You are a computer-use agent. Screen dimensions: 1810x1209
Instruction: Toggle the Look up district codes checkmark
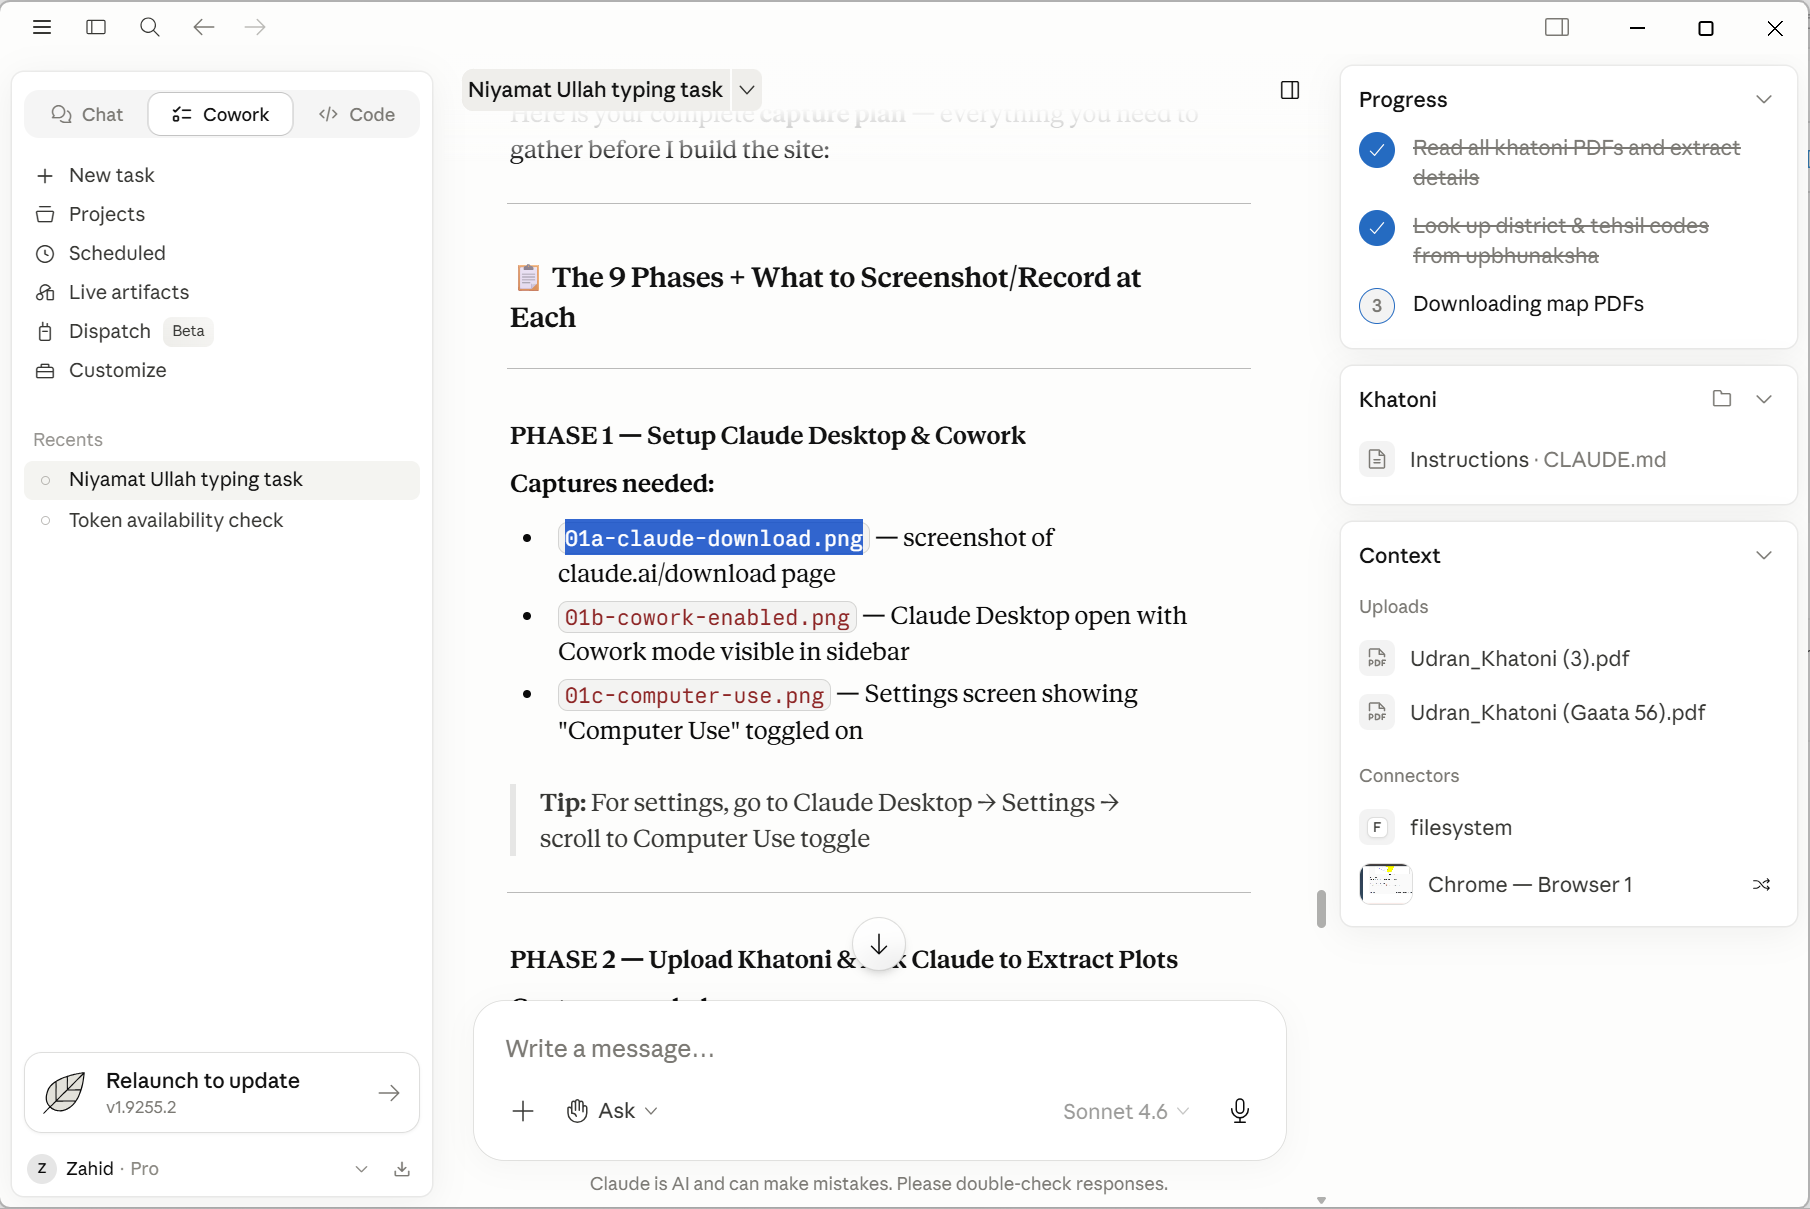[1377, 228]
